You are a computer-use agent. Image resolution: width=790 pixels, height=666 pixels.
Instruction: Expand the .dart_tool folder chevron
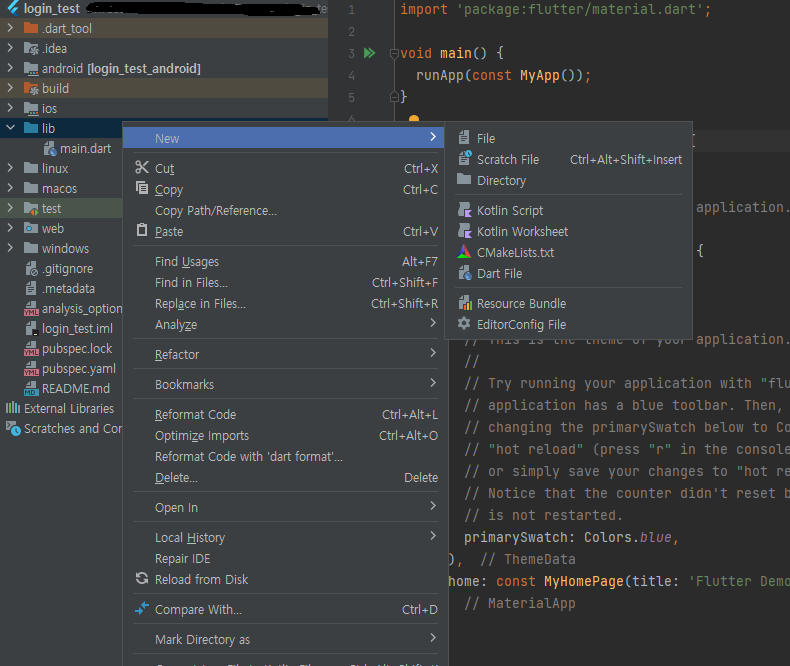pos(10,28)
